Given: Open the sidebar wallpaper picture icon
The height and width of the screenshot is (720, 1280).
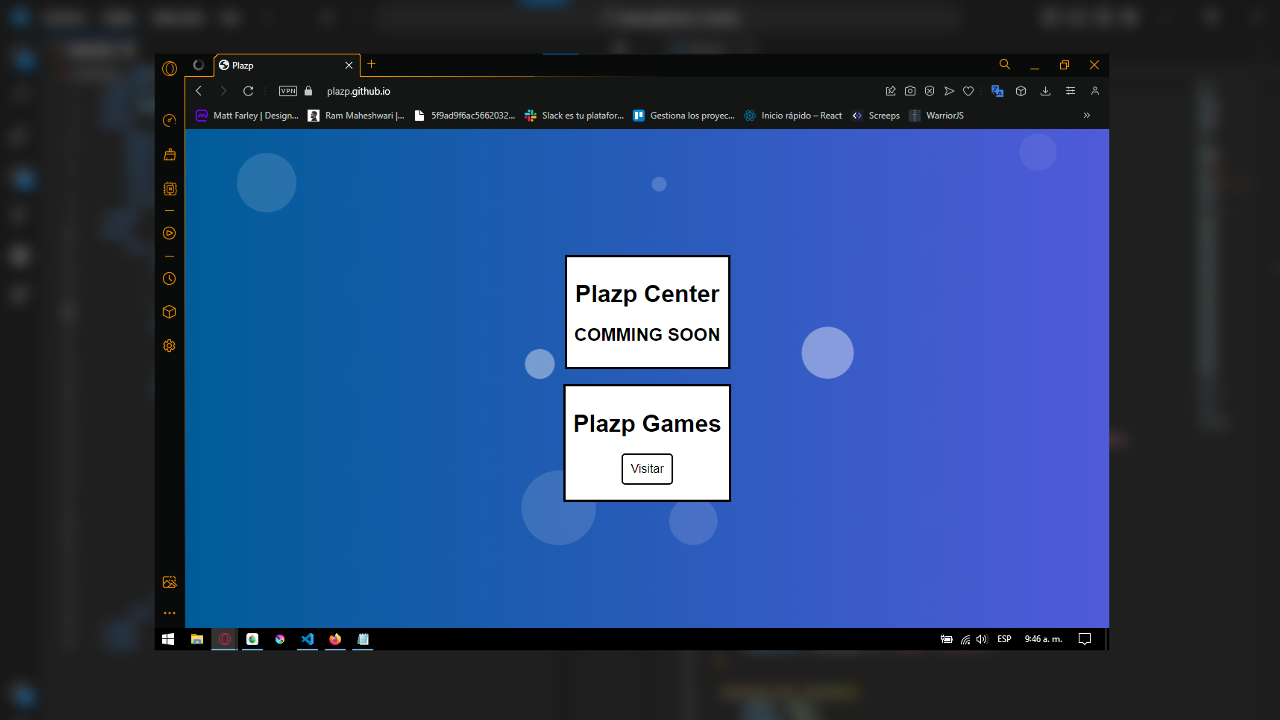Looking at the screenshot, I should 169,582.
